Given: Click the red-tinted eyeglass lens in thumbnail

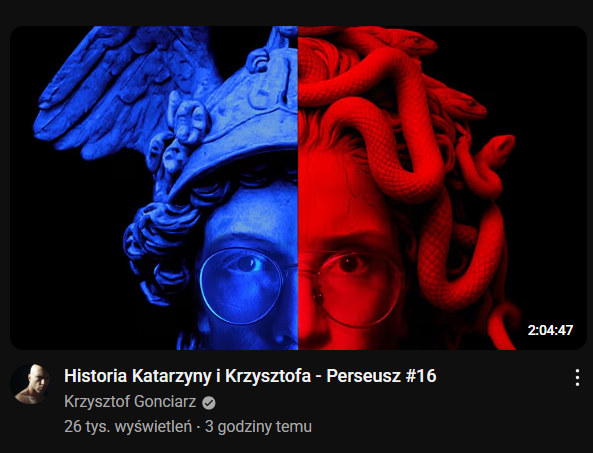Looking at the screenshot, I should click(x=359, y=289).
